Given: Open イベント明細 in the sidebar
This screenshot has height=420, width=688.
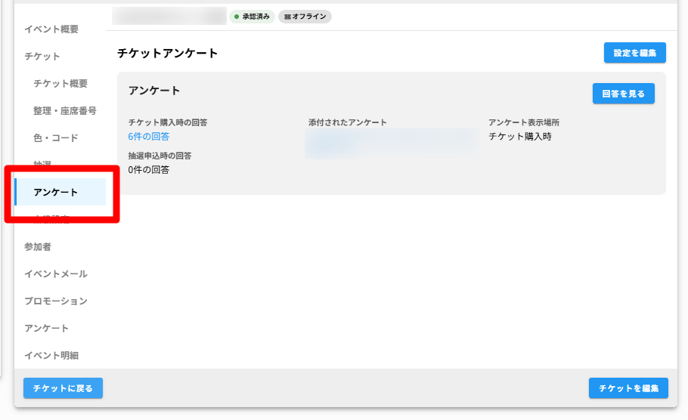Looking at the screenshot, I should point(51,355).
